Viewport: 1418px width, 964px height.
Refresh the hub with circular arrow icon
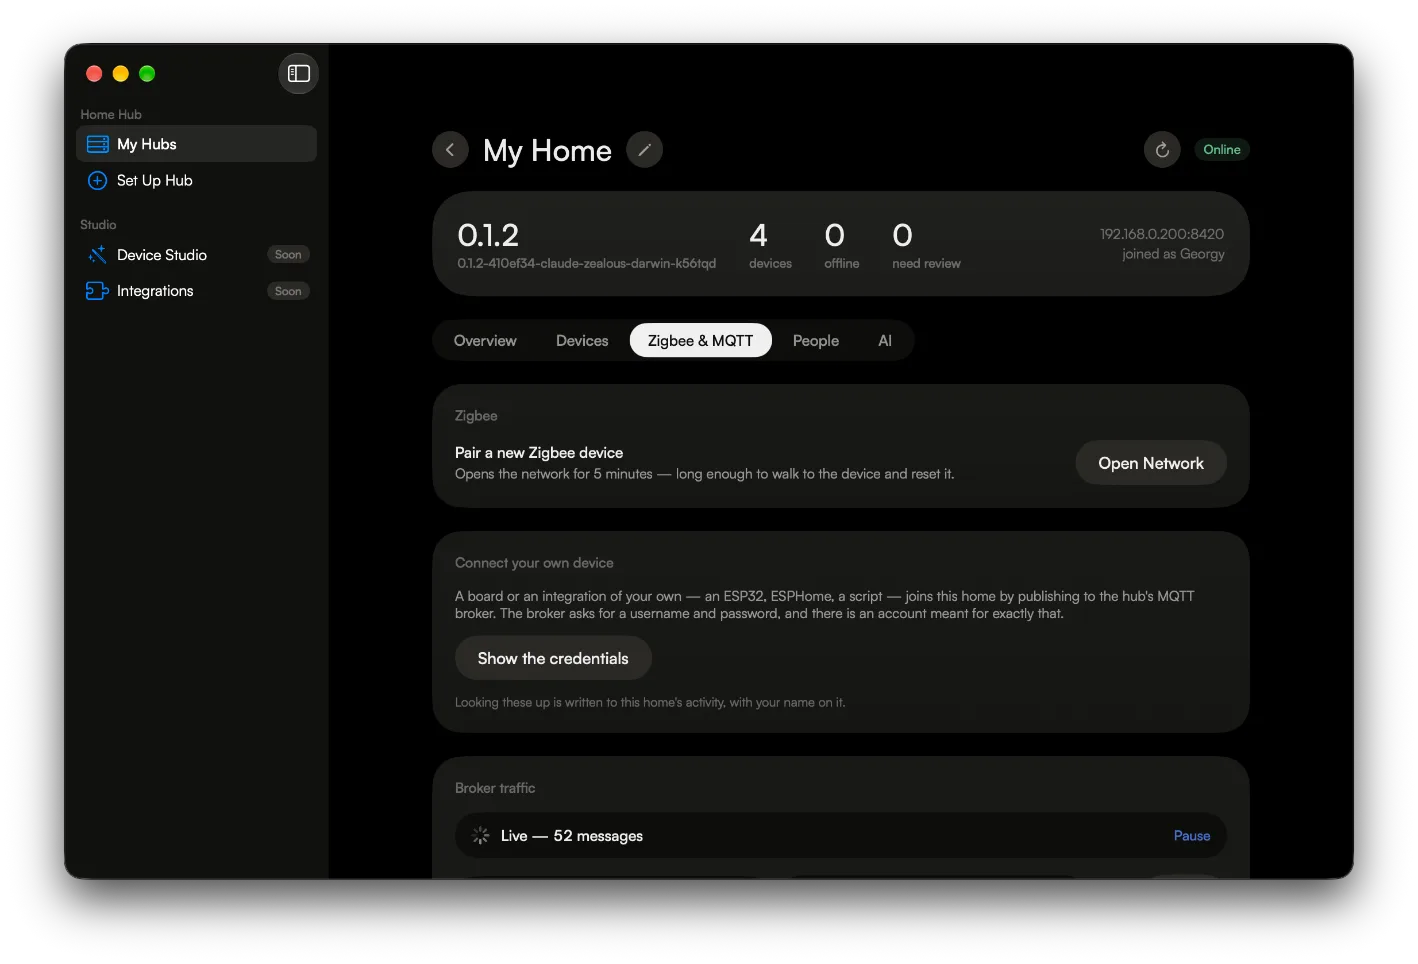click(1162, 150)
